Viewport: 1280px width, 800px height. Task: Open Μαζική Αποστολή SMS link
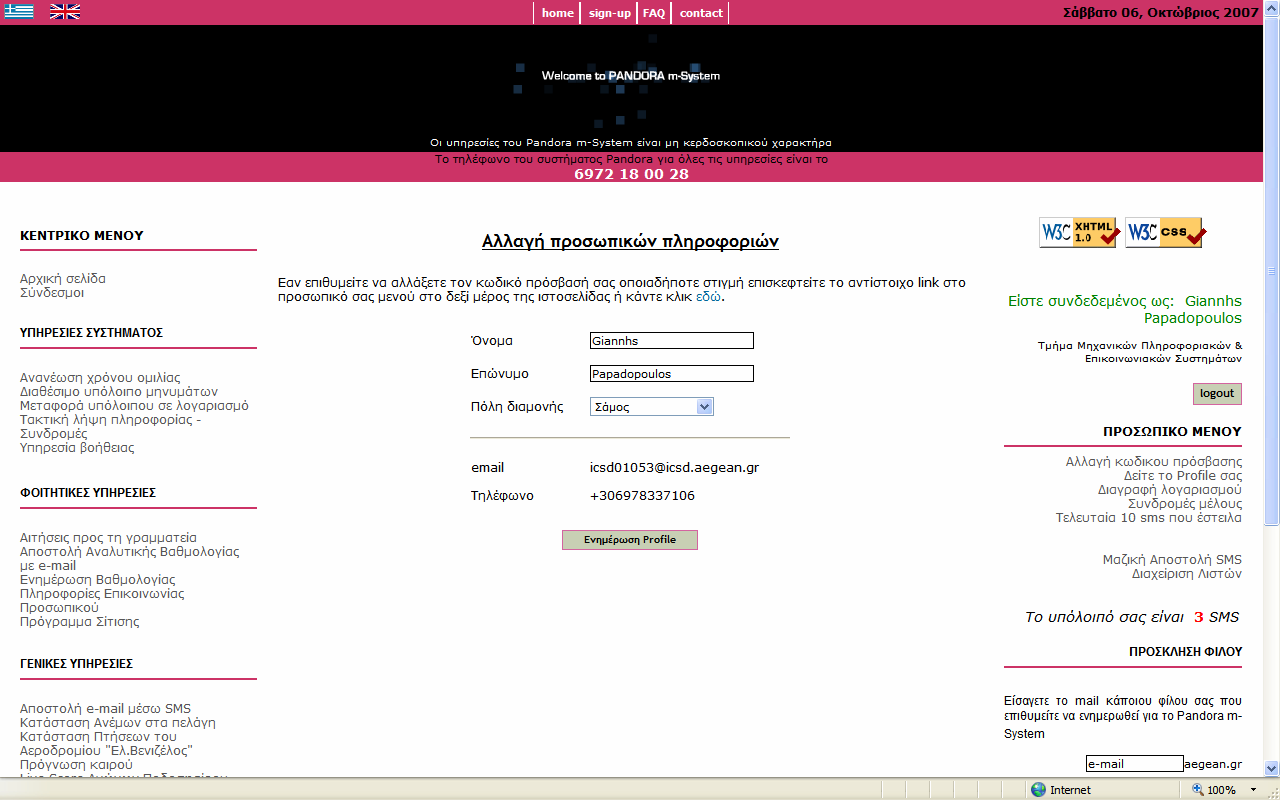pos(1172,560)
